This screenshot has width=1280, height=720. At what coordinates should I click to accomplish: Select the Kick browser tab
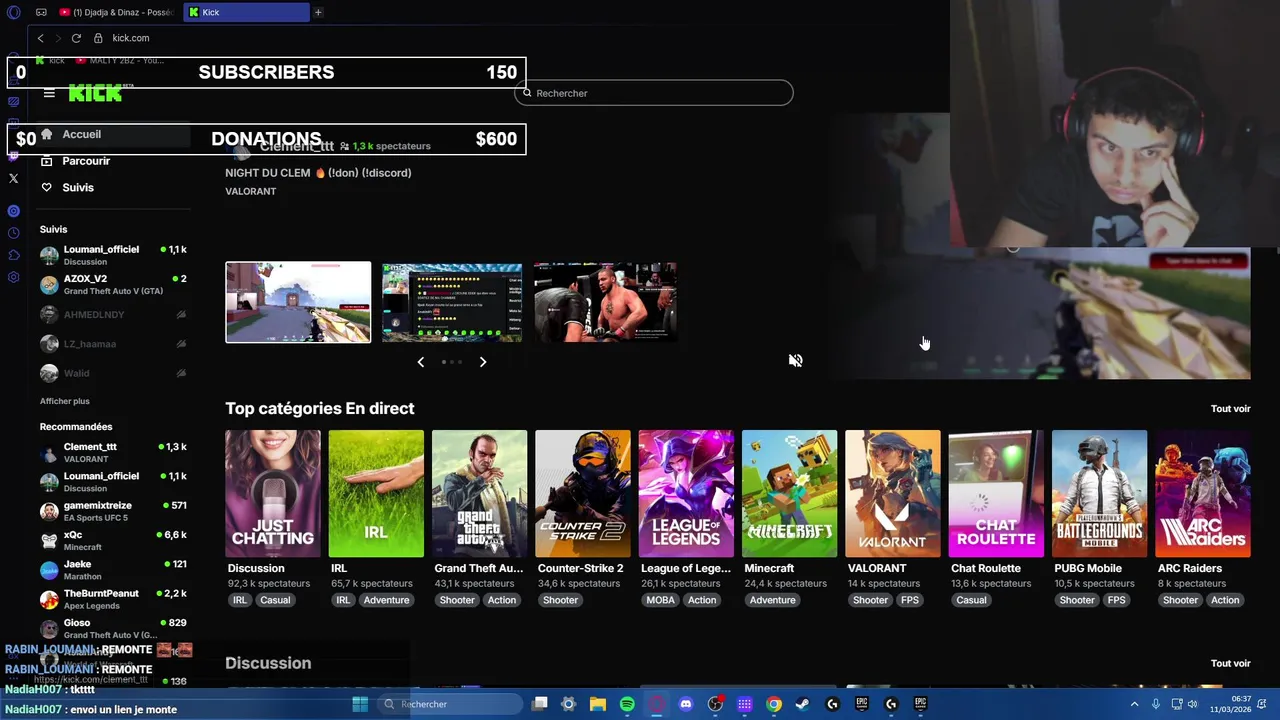click(247, 12)
